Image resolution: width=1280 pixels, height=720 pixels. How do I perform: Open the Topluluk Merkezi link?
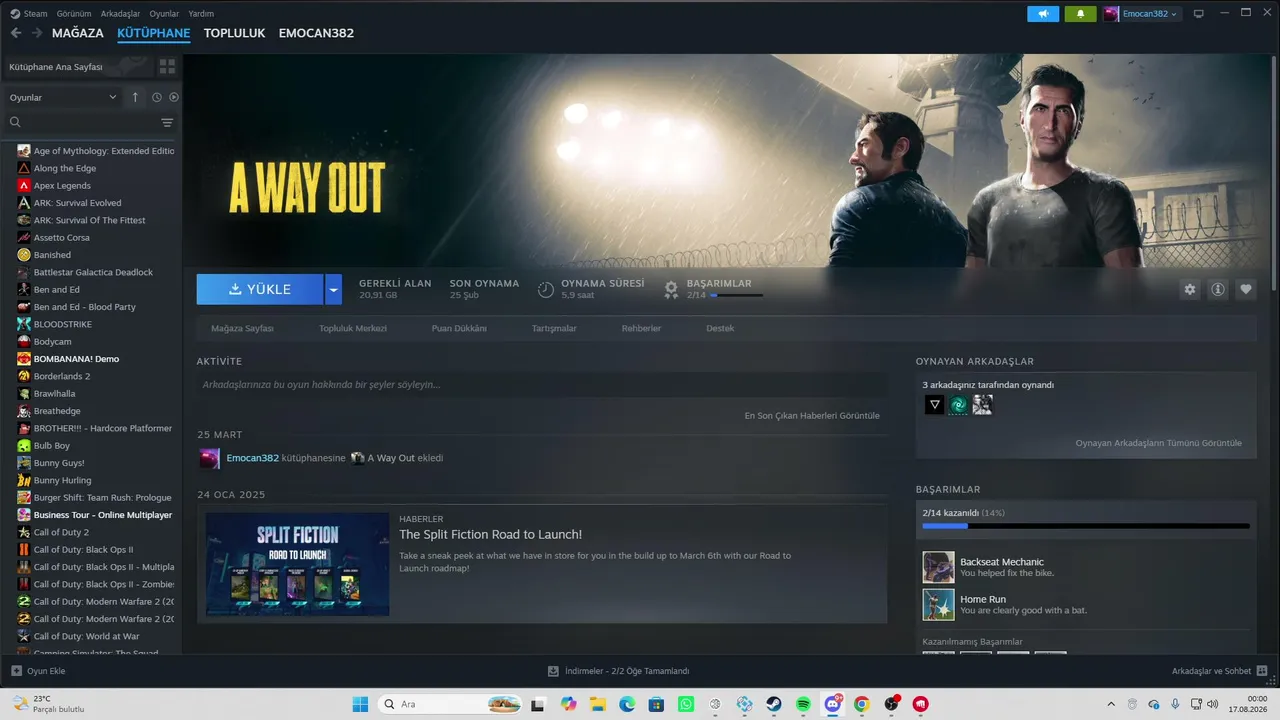point(353,328)
